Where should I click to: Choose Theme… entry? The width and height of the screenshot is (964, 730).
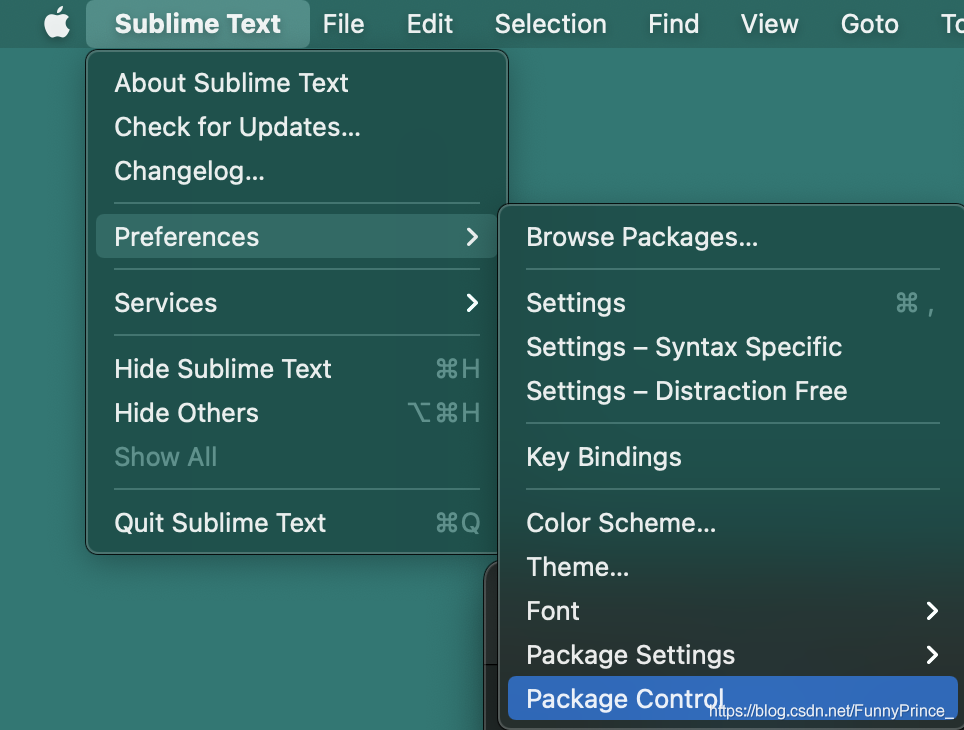733,567
